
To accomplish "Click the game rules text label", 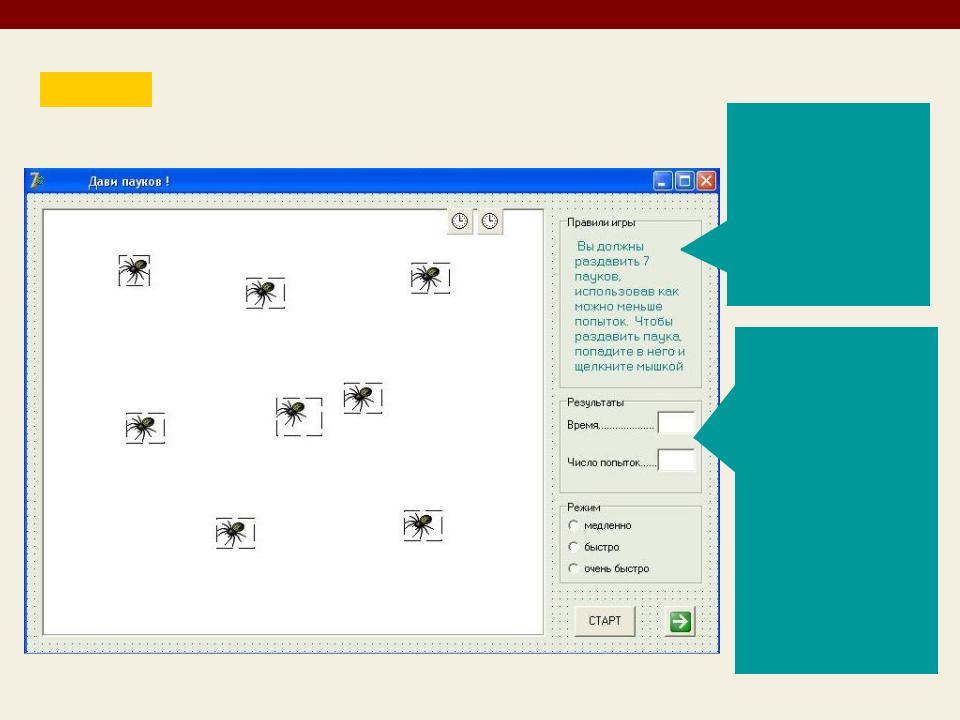I will [629, 306].
